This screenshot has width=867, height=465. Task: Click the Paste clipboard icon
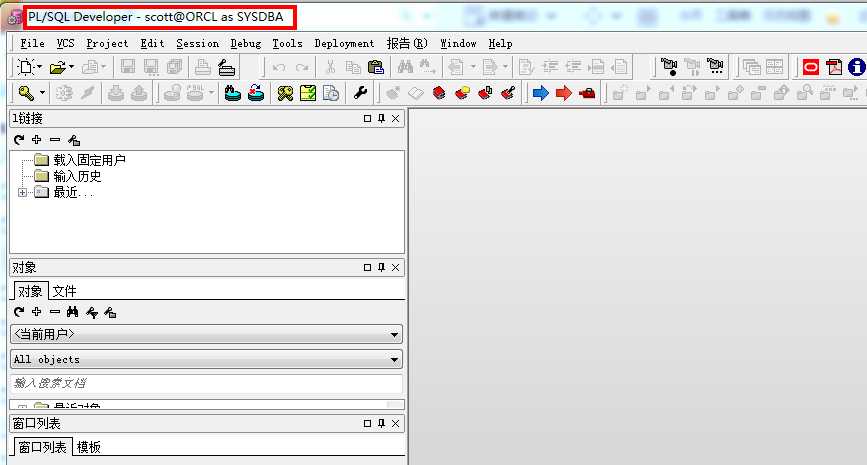pyautogui.click(x=375, y=67)
